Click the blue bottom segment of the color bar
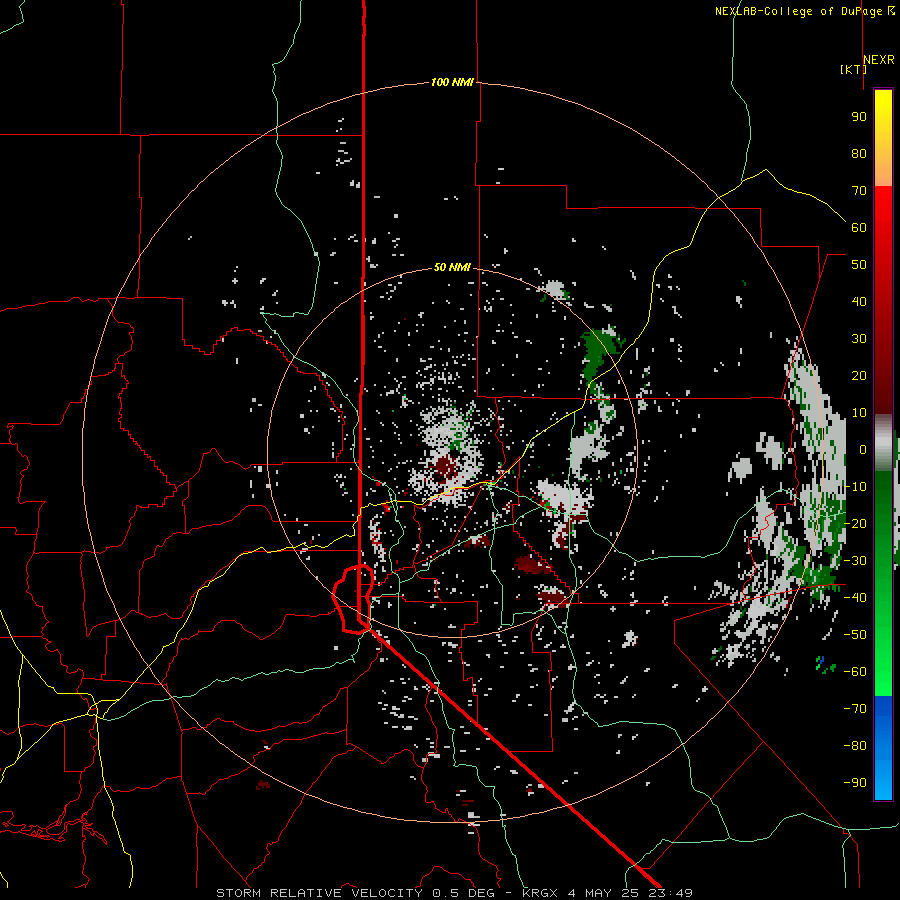Image resolution: width=900 pixels, height=900 pixels. [x=883, y=748]
